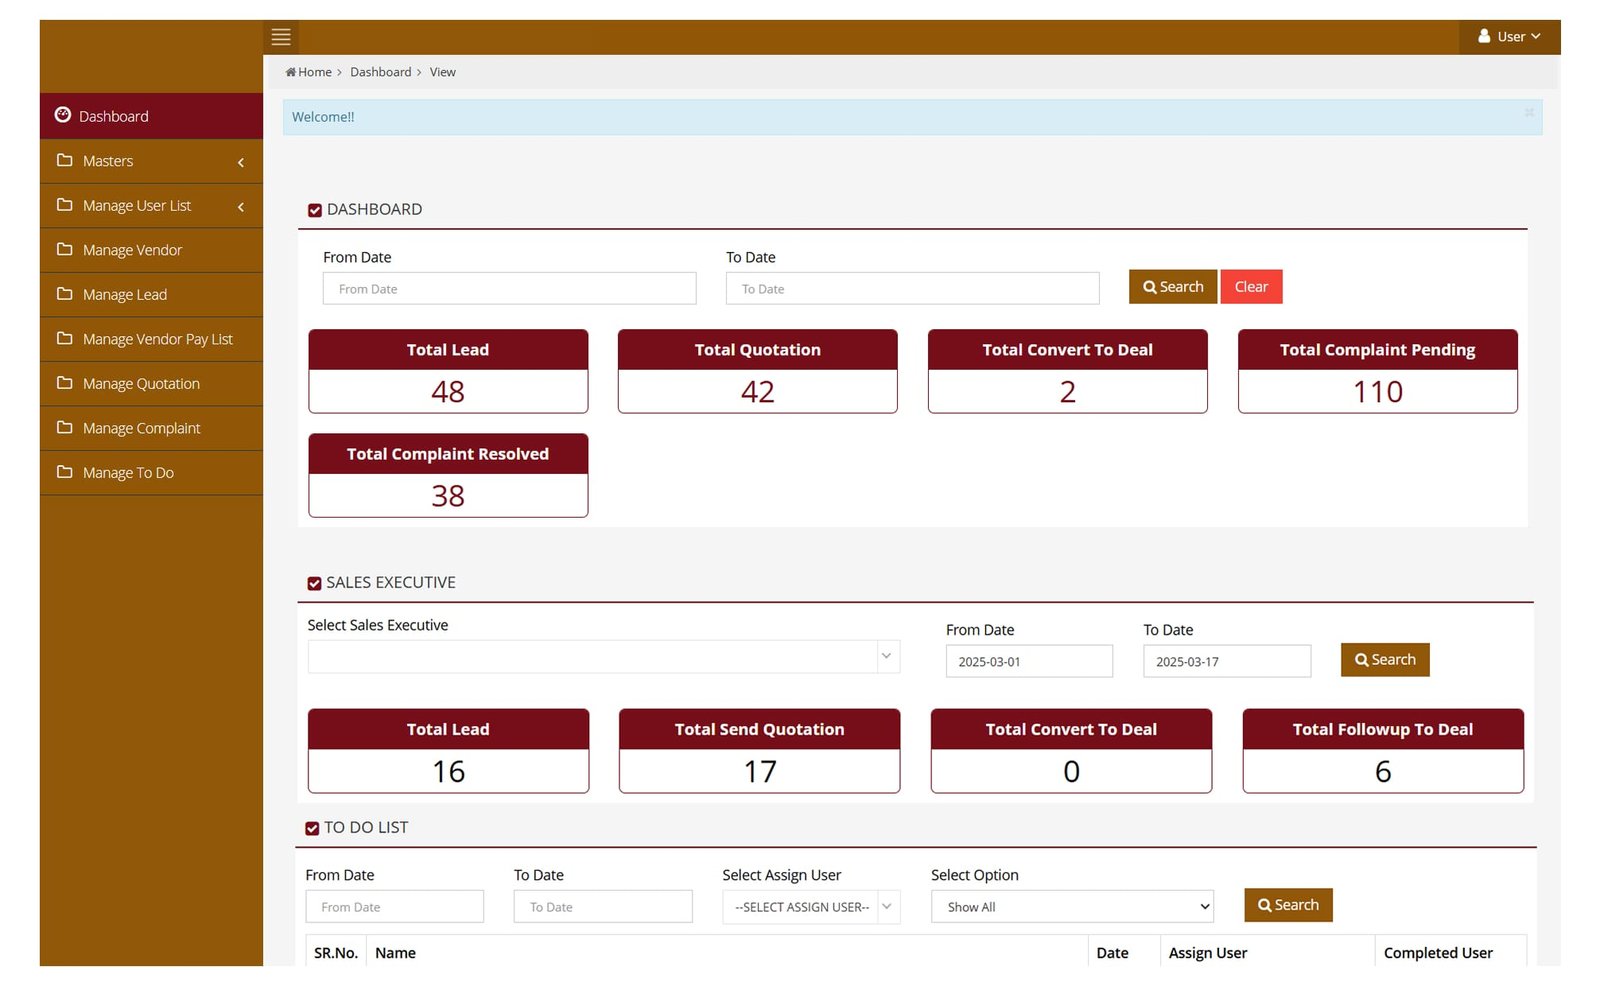This screenshot has height=986, width=1600.
Task: Click the folder icon beside Manage Vendor
Action: (x=65, y=249)
